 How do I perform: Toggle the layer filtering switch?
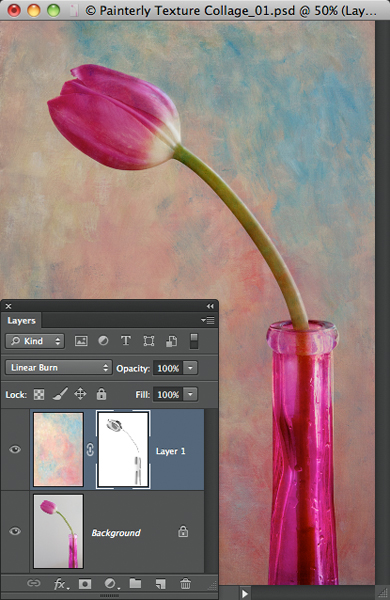click(x=194, y=341)
